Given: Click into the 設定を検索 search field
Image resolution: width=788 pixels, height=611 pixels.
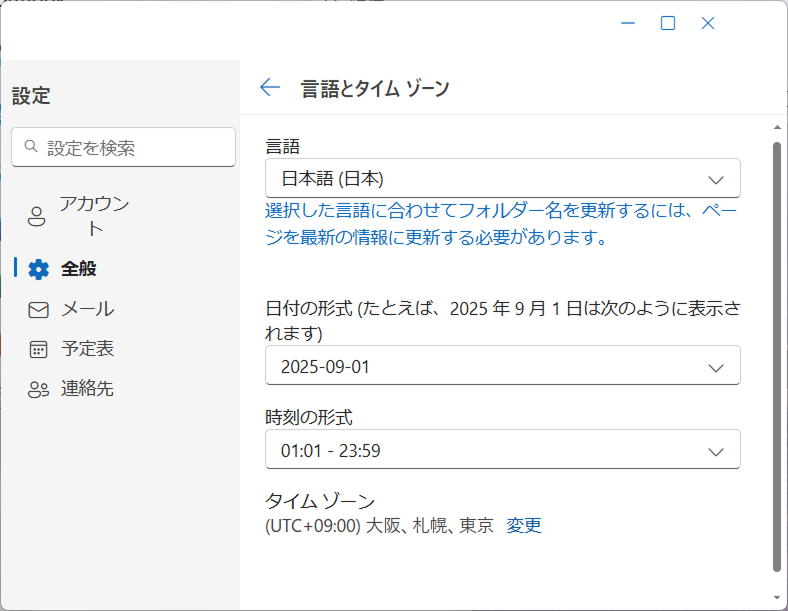Looking at the screenshot, I should (x=124, y=147).
